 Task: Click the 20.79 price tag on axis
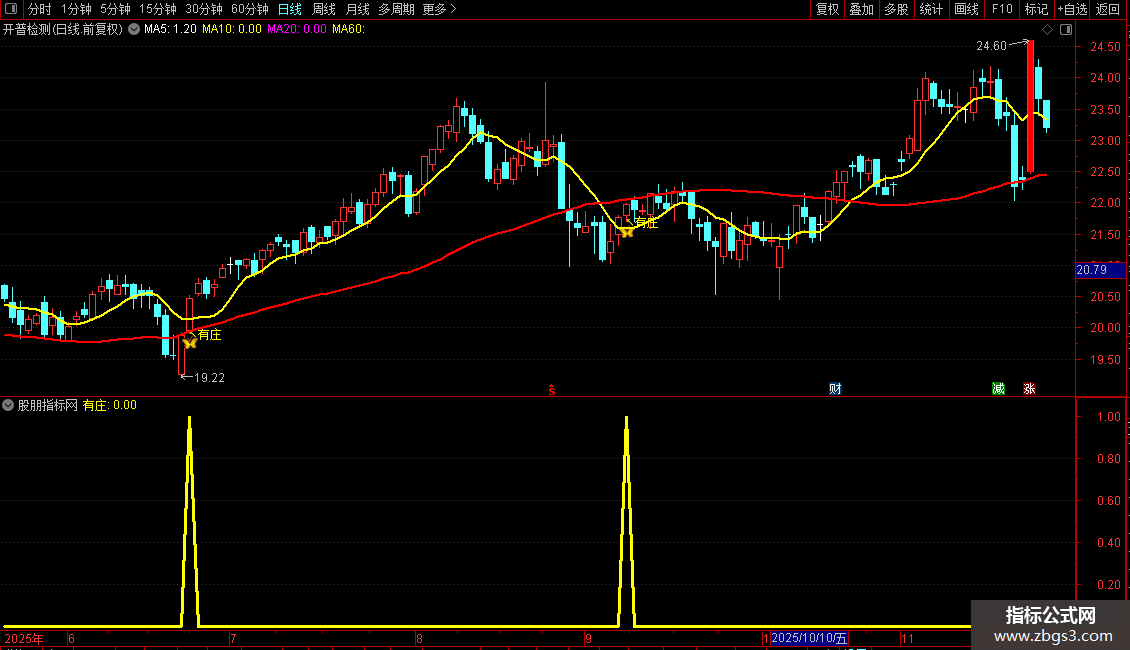click(1100, 270)
